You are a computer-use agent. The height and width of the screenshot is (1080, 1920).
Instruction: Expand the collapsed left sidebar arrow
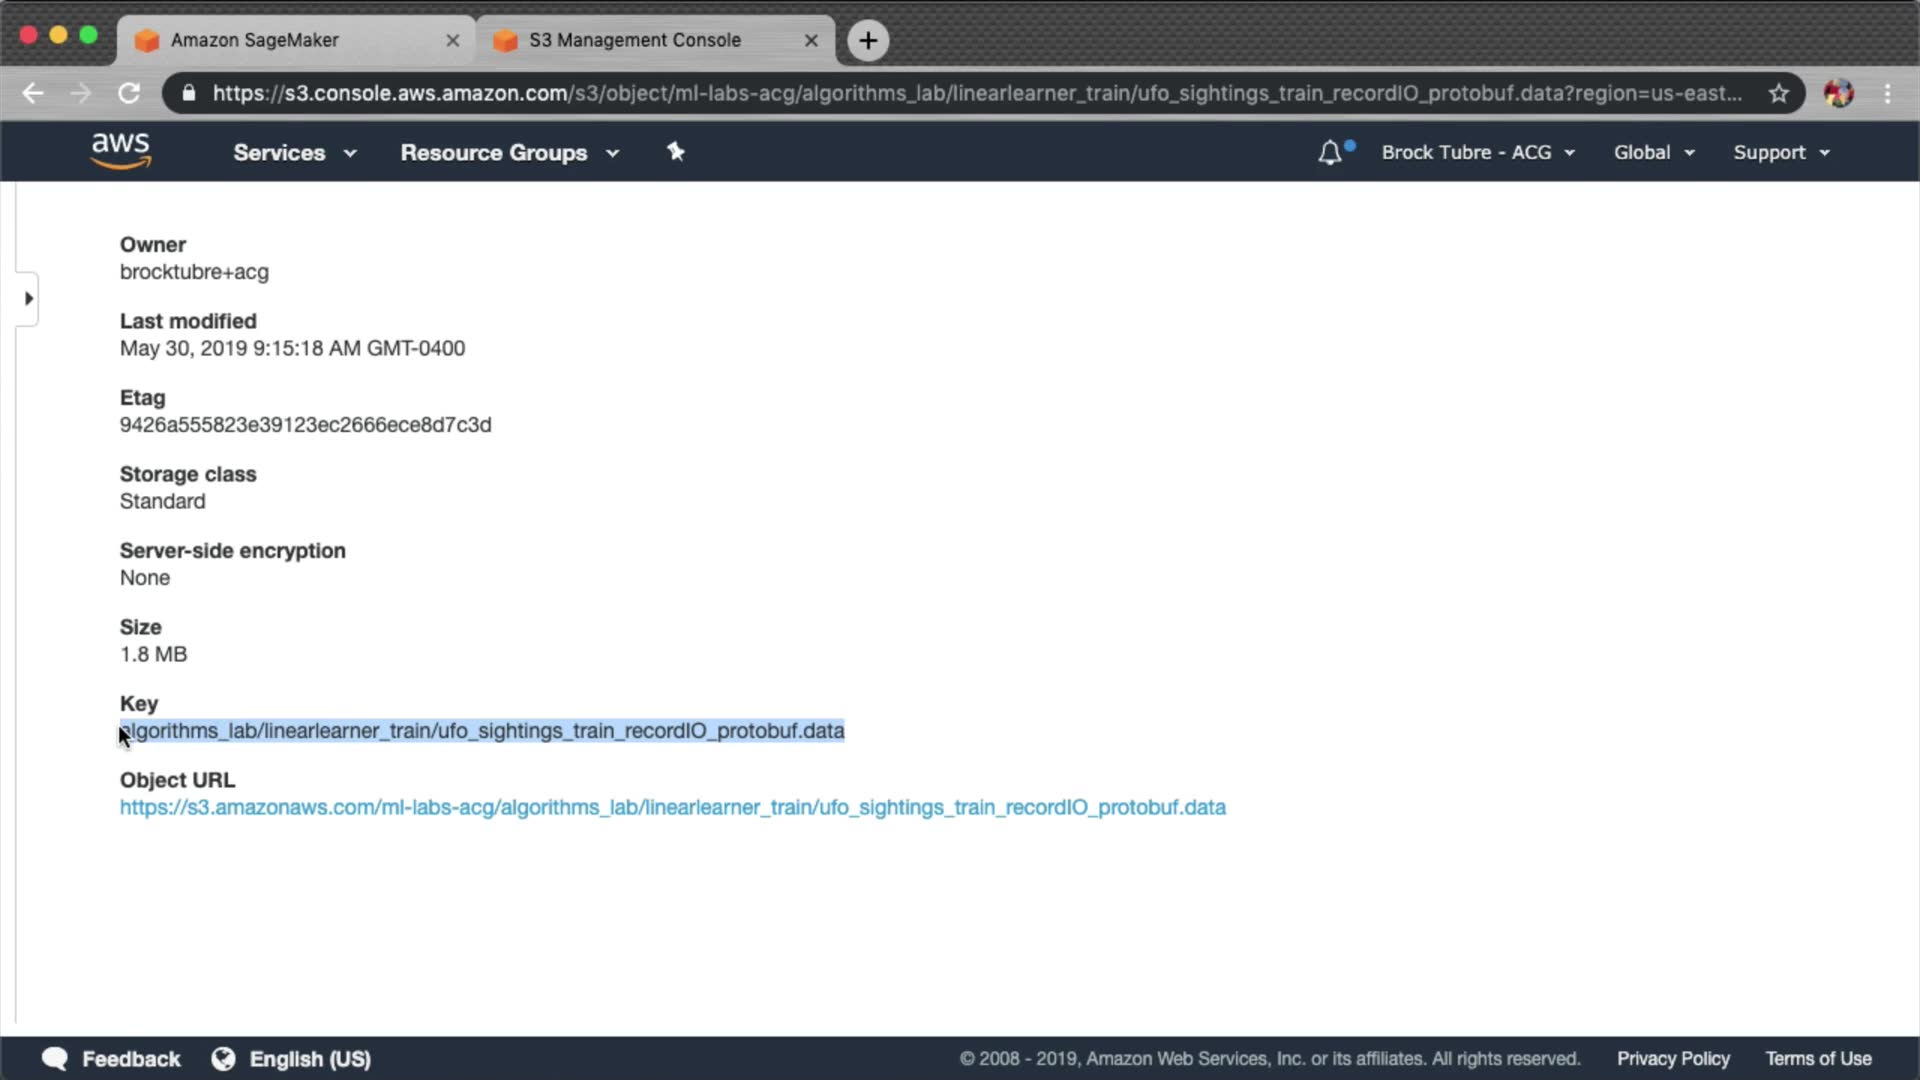(x=28, y=298)
